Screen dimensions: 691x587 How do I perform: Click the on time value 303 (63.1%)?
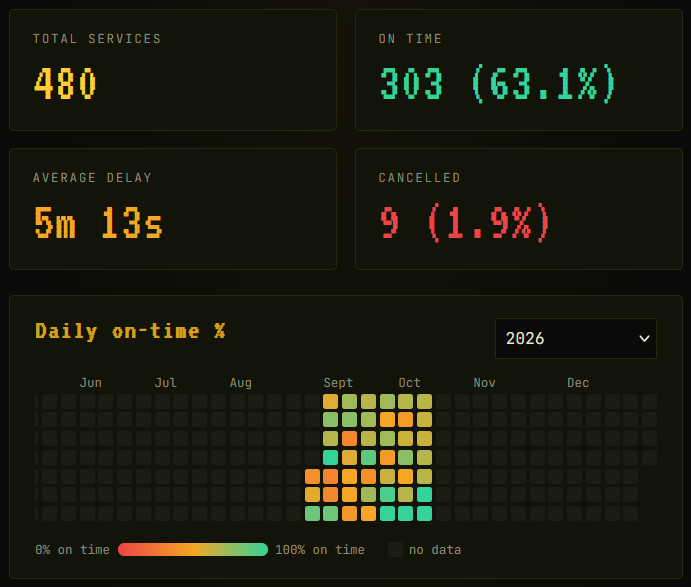(x=498, y=84)
